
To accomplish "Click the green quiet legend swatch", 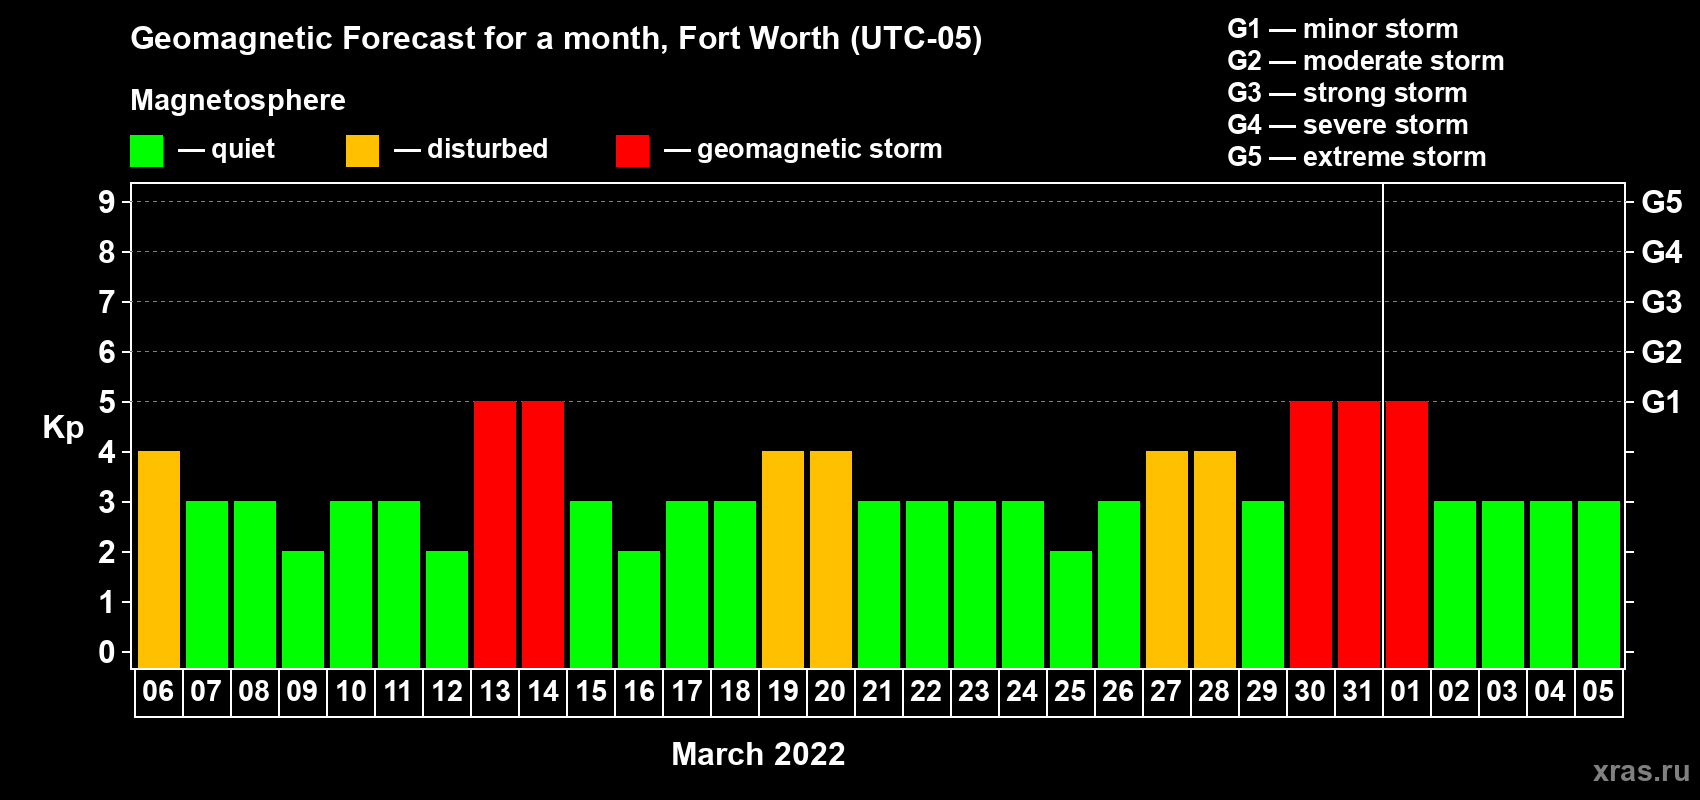I will click(x=147, y=151).
